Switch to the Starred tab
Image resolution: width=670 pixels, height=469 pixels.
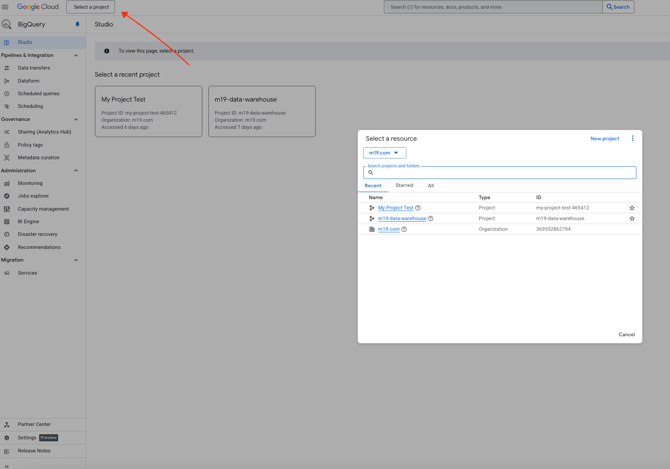pos(404,185)
